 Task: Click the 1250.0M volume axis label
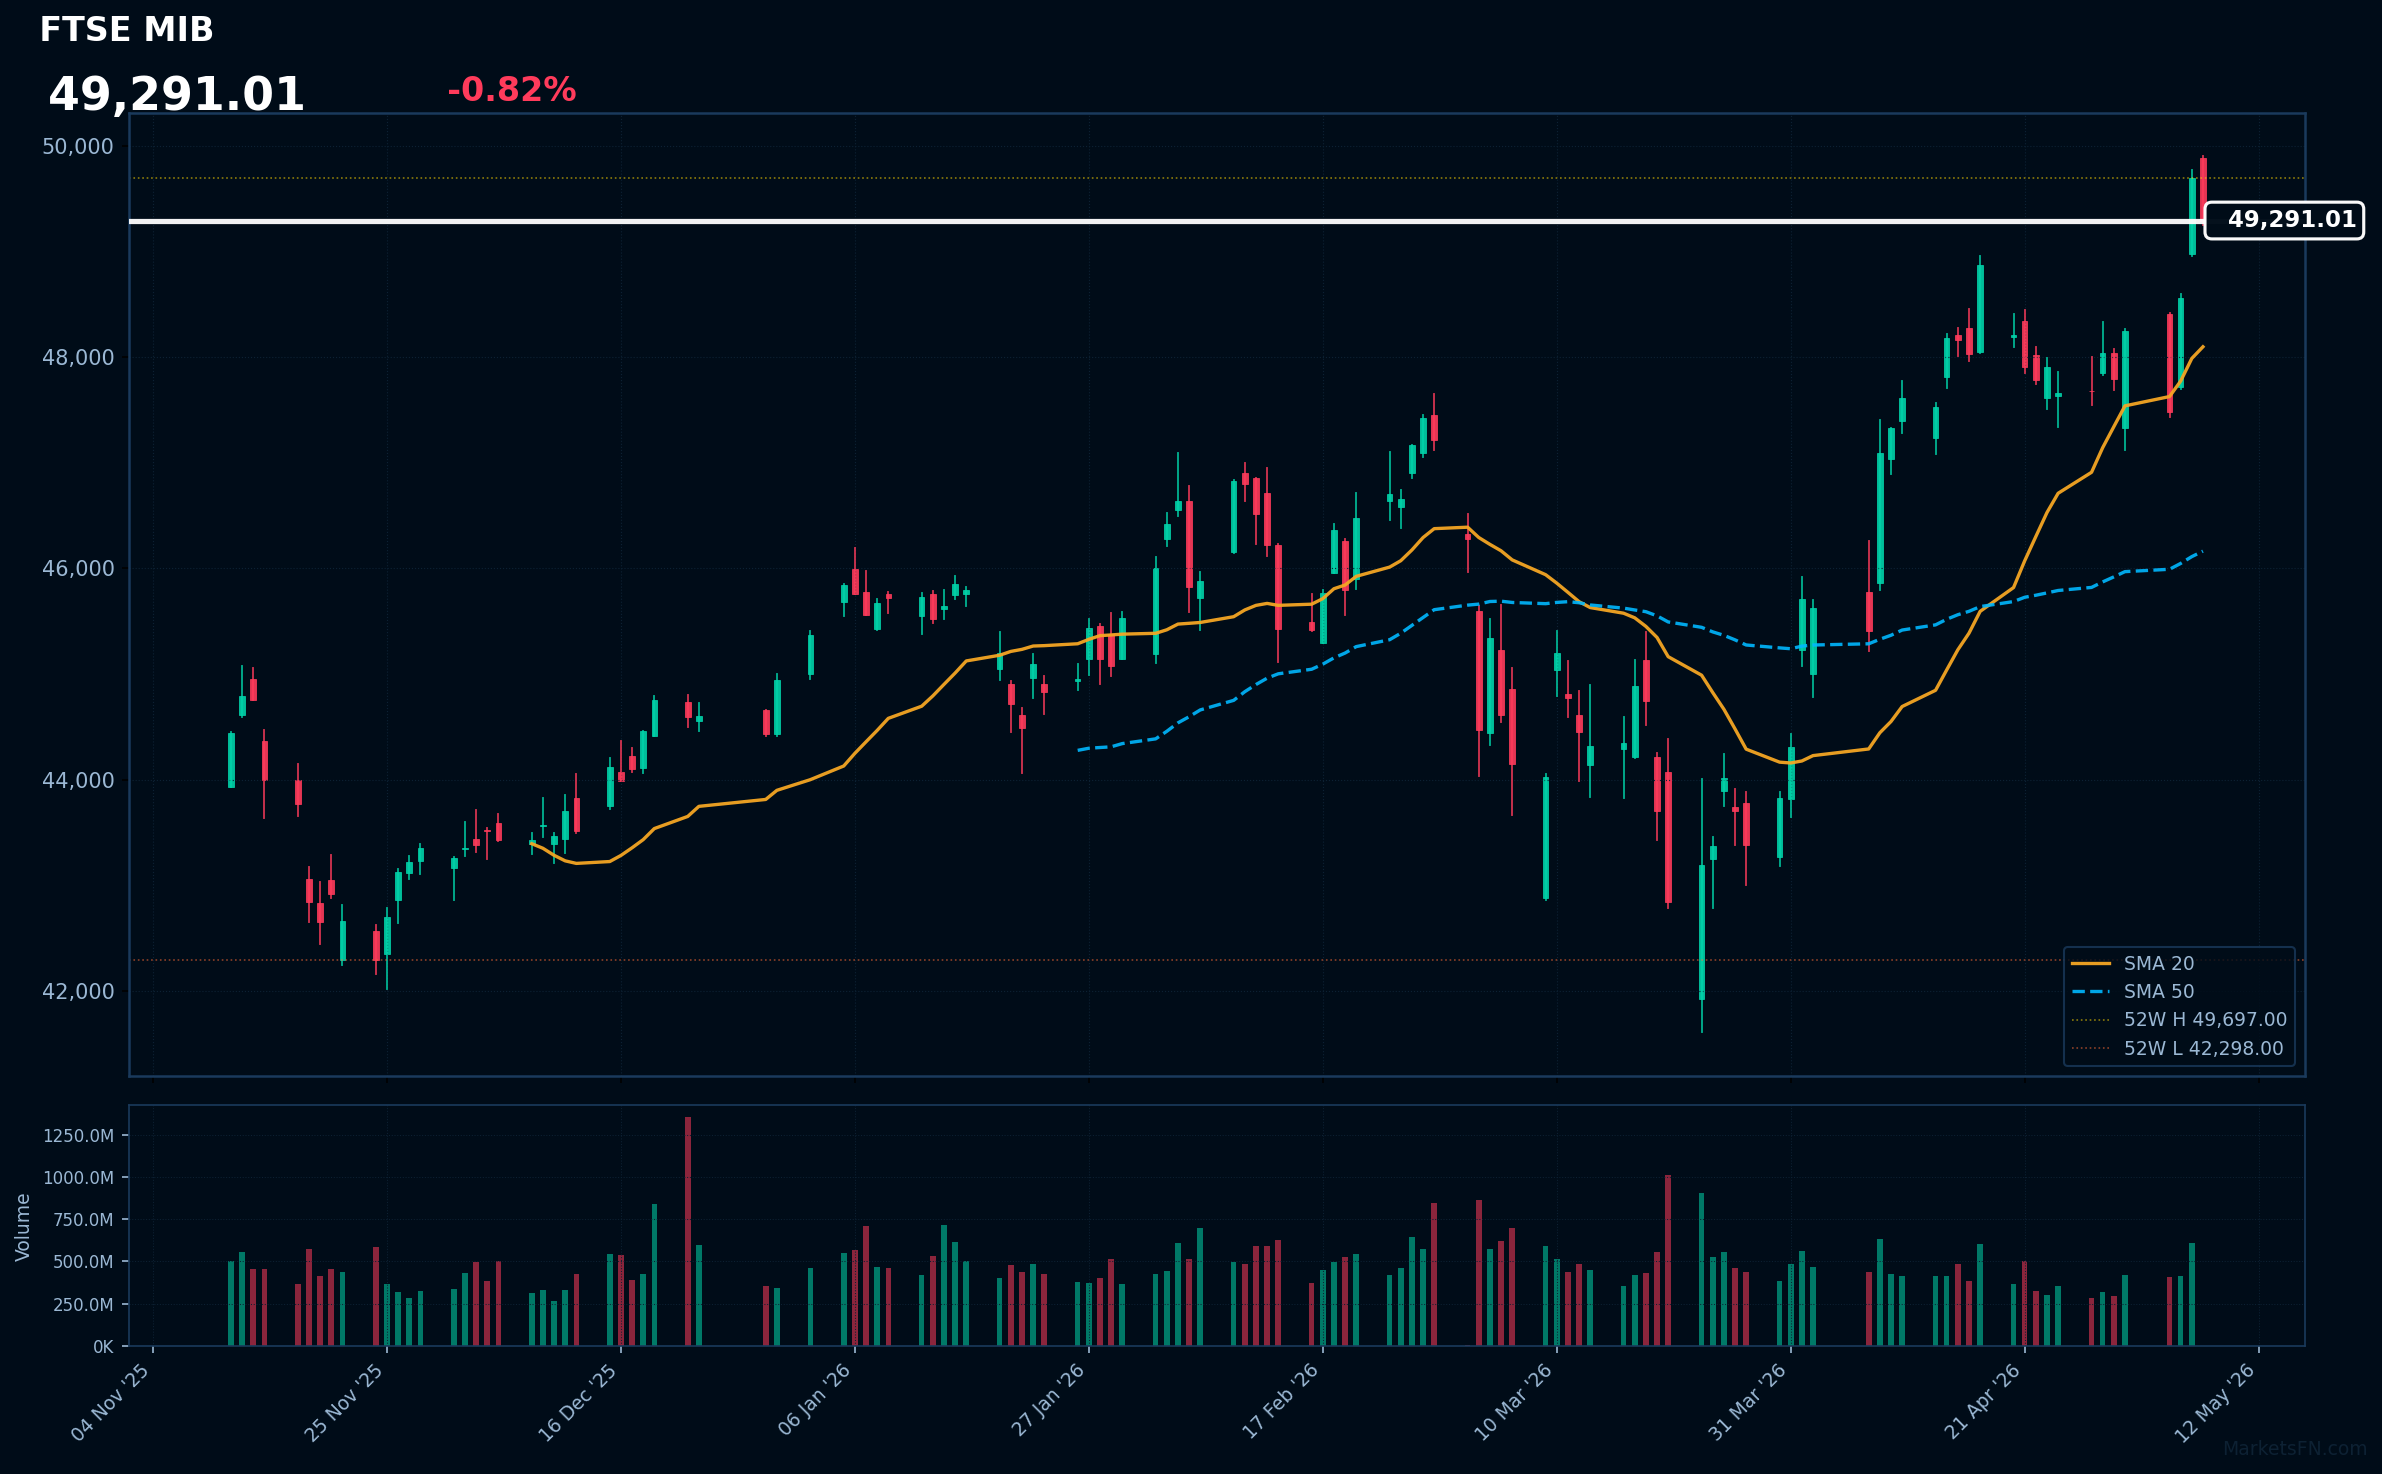click(x=78, y=1136)
